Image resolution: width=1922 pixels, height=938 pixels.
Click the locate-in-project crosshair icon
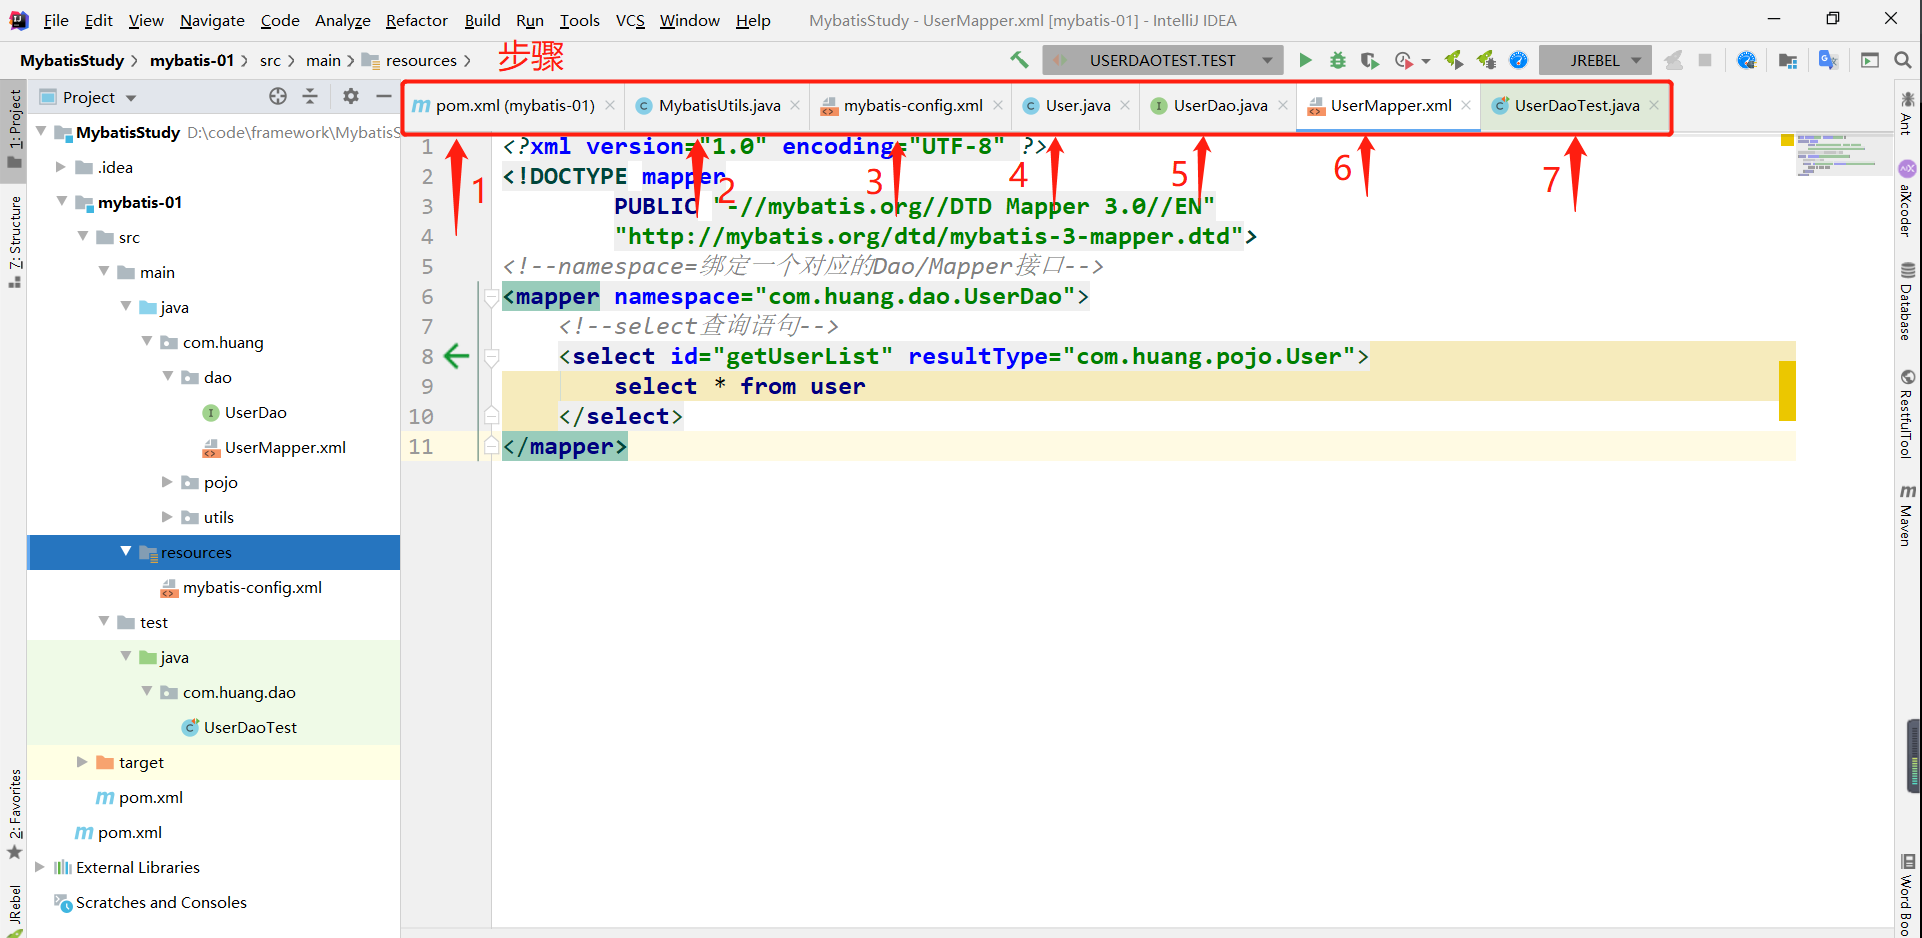point(278,96)
